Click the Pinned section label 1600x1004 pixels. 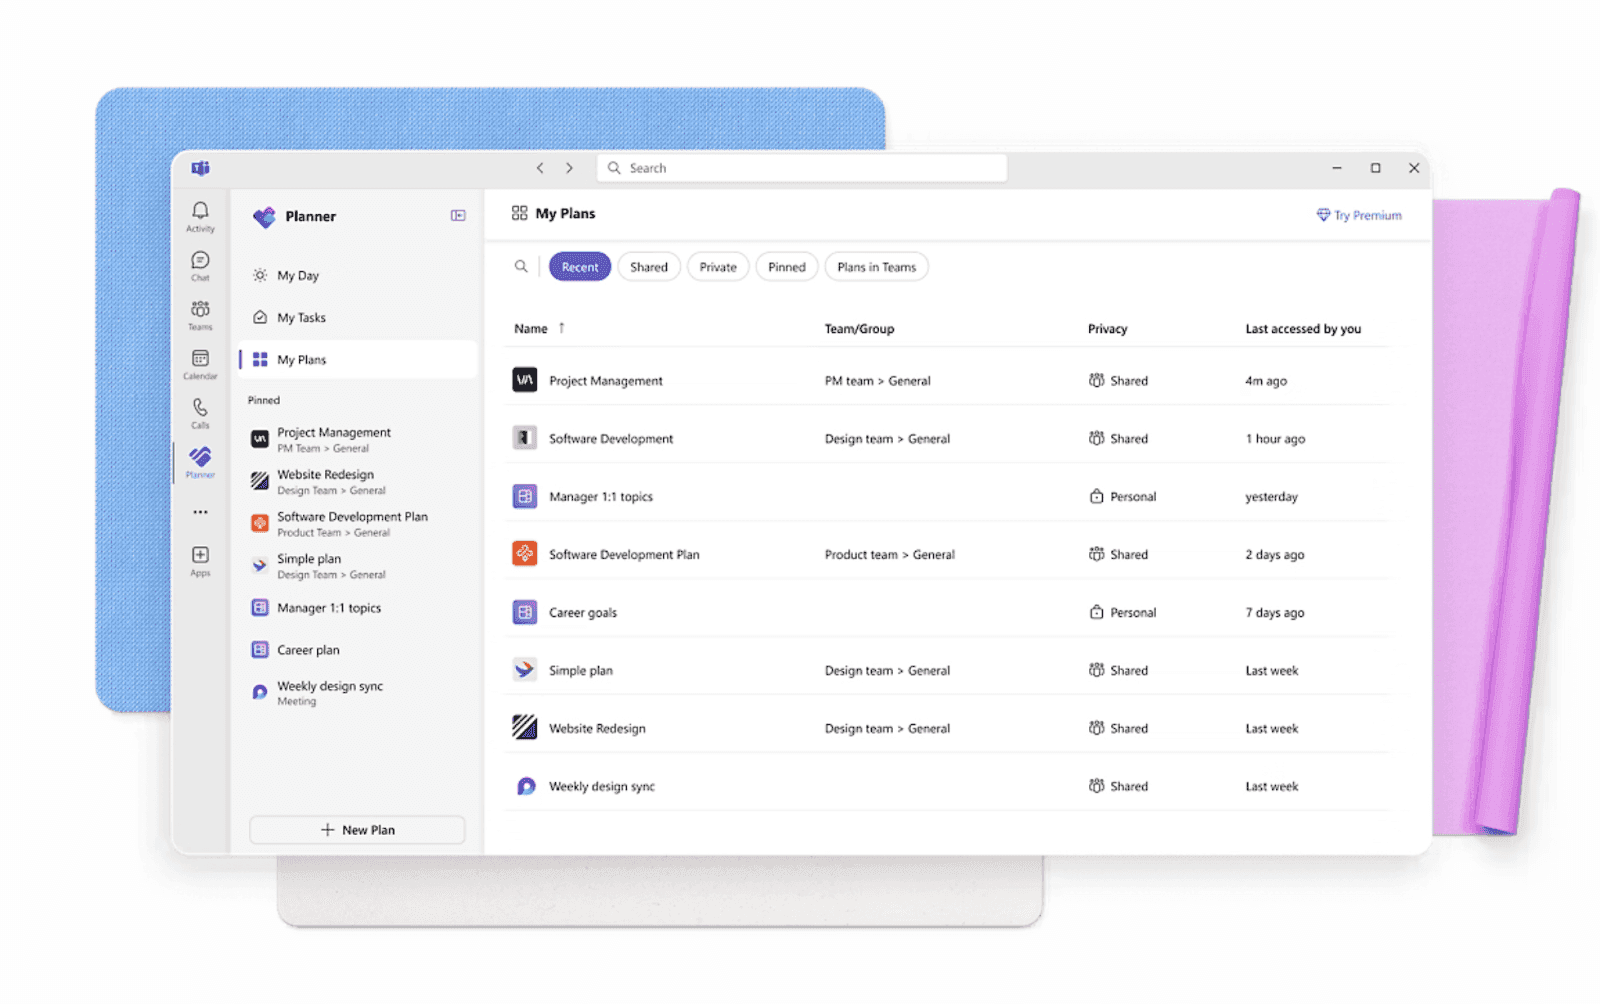[x=264, y=400]
